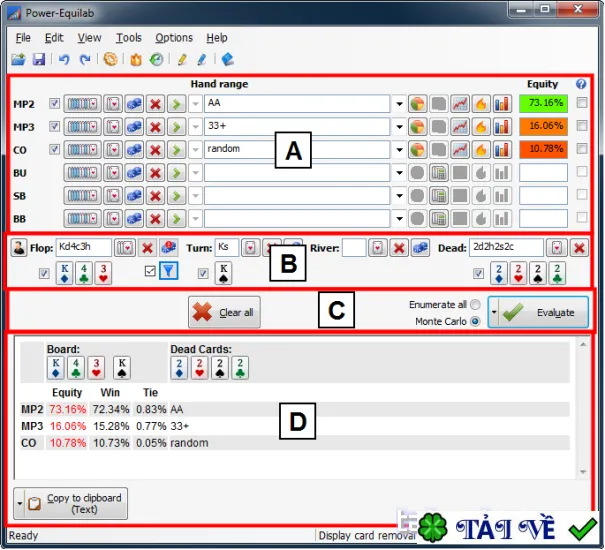
Task: Clear the dead cards field
Action: pyautogui.click(x=579, y=248)
